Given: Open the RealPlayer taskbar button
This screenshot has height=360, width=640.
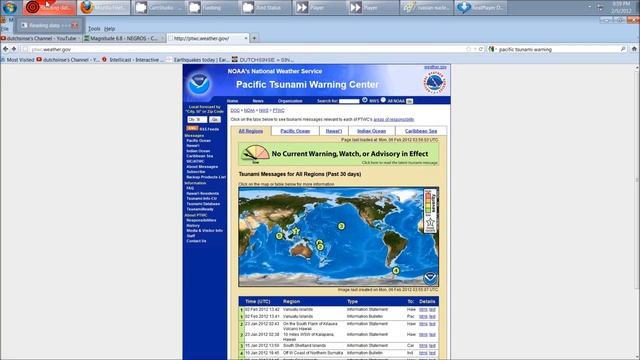Looking at the screenshot, I should pyautogui.click(x=481, y=7).
